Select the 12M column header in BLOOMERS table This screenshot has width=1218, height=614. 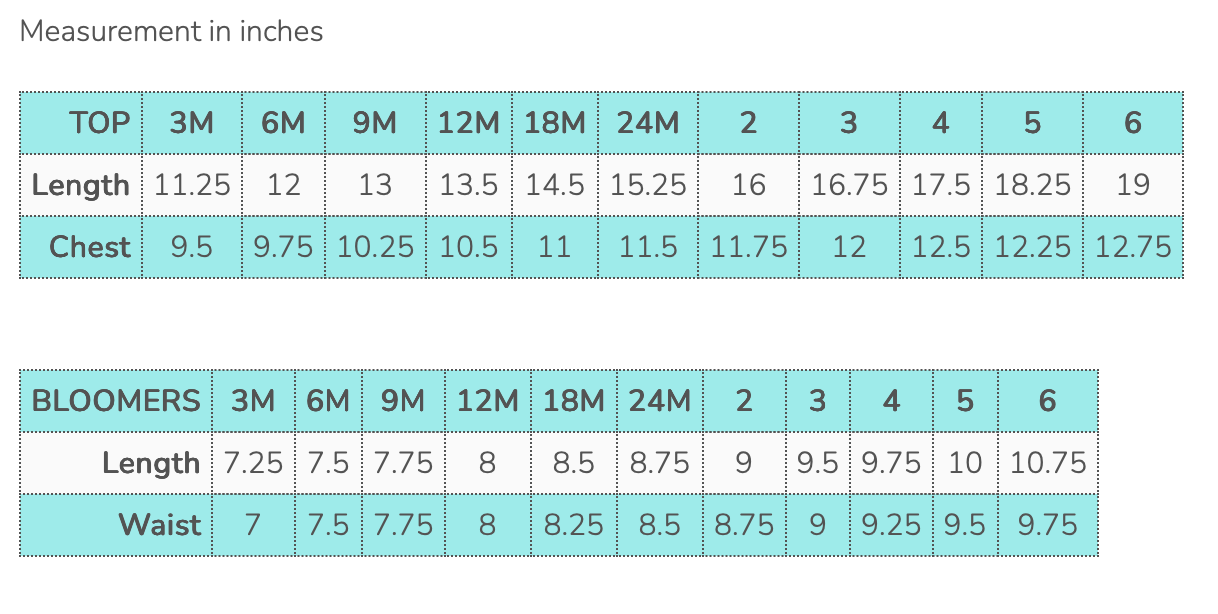[488, 401]
